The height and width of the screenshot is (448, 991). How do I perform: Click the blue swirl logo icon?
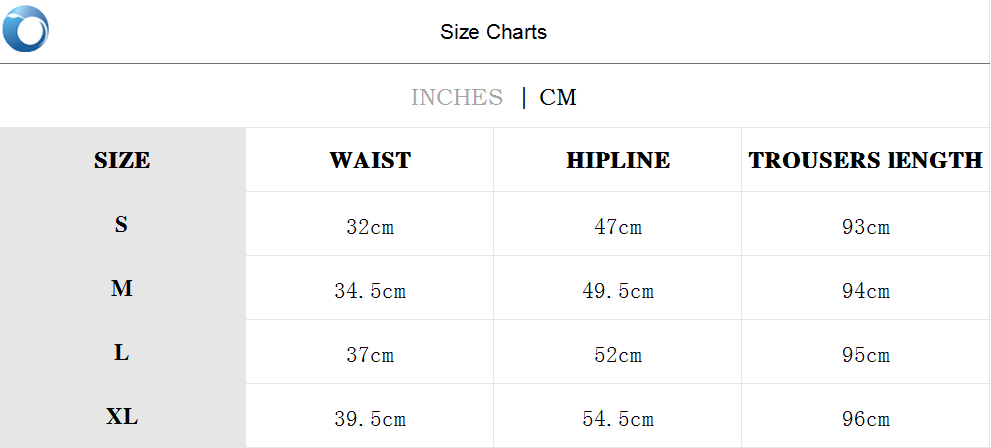pos(26,29)
